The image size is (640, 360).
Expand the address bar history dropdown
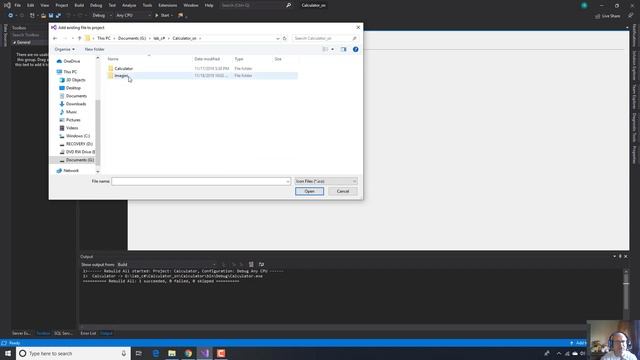coord(278,38)
